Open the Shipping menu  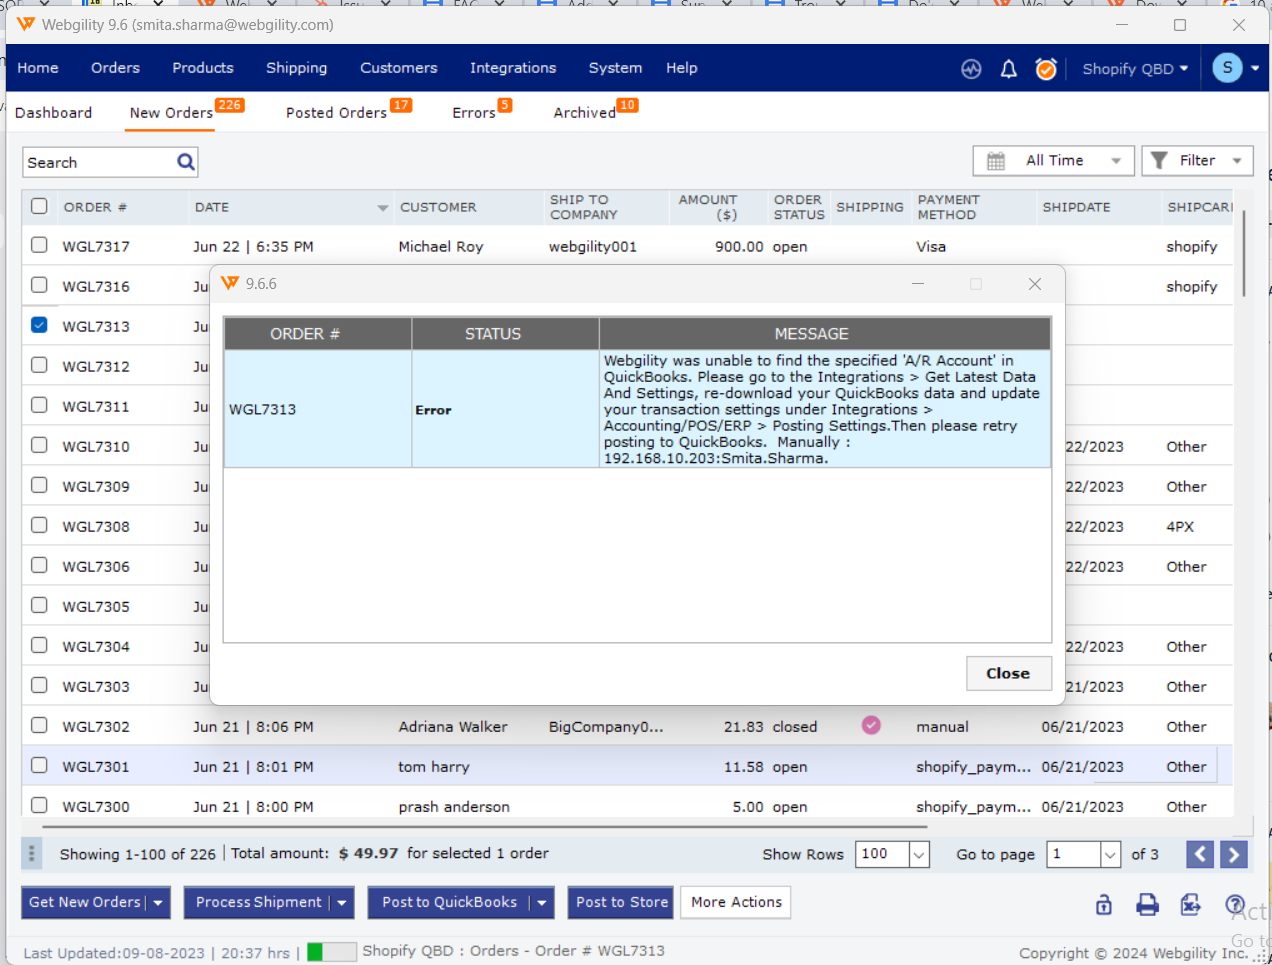296,68
